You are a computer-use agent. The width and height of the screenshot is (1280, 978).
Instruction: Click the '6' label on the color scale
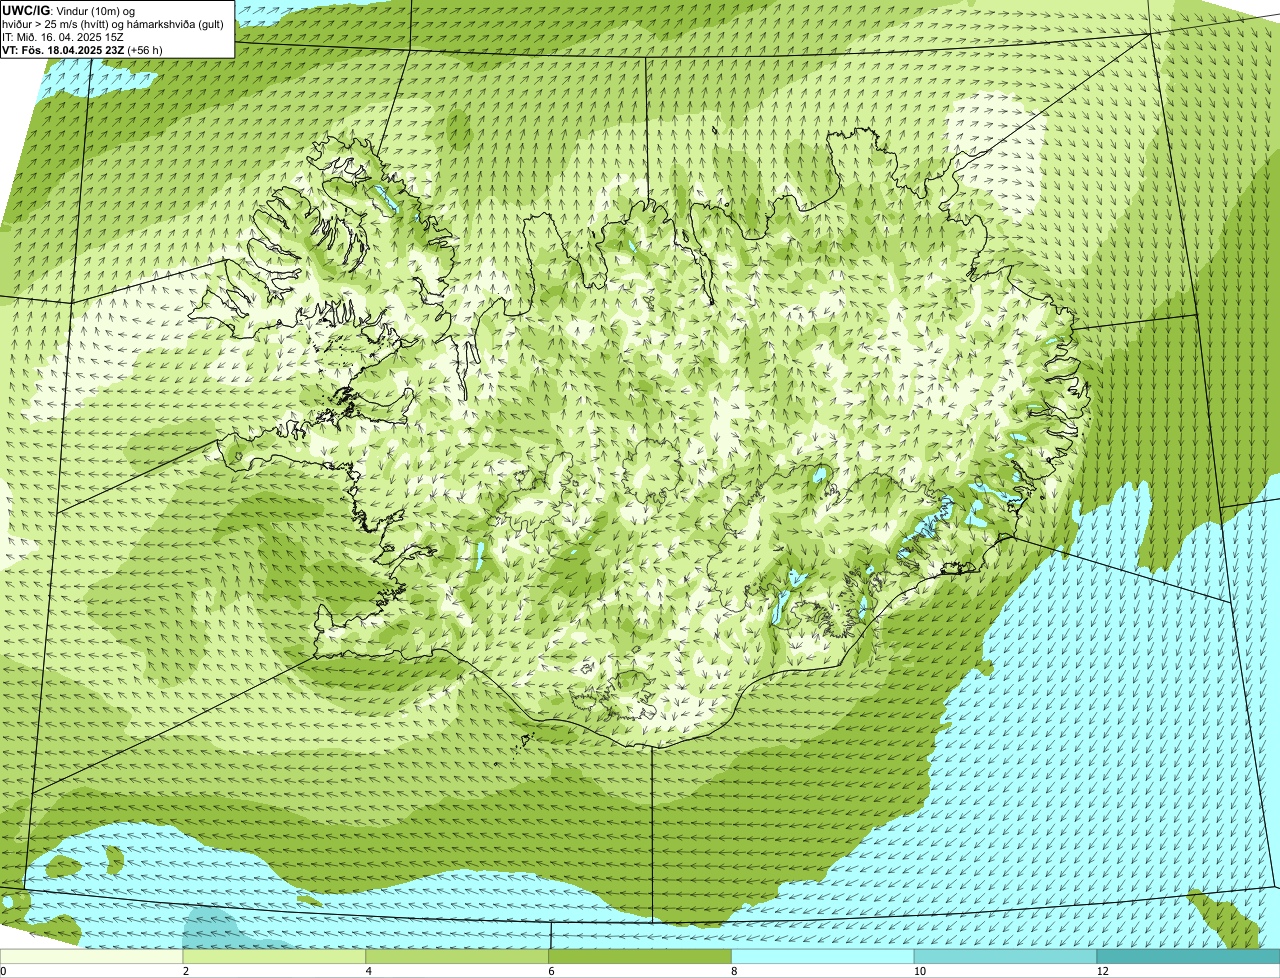pyautogui.click(x=552, y=971)
